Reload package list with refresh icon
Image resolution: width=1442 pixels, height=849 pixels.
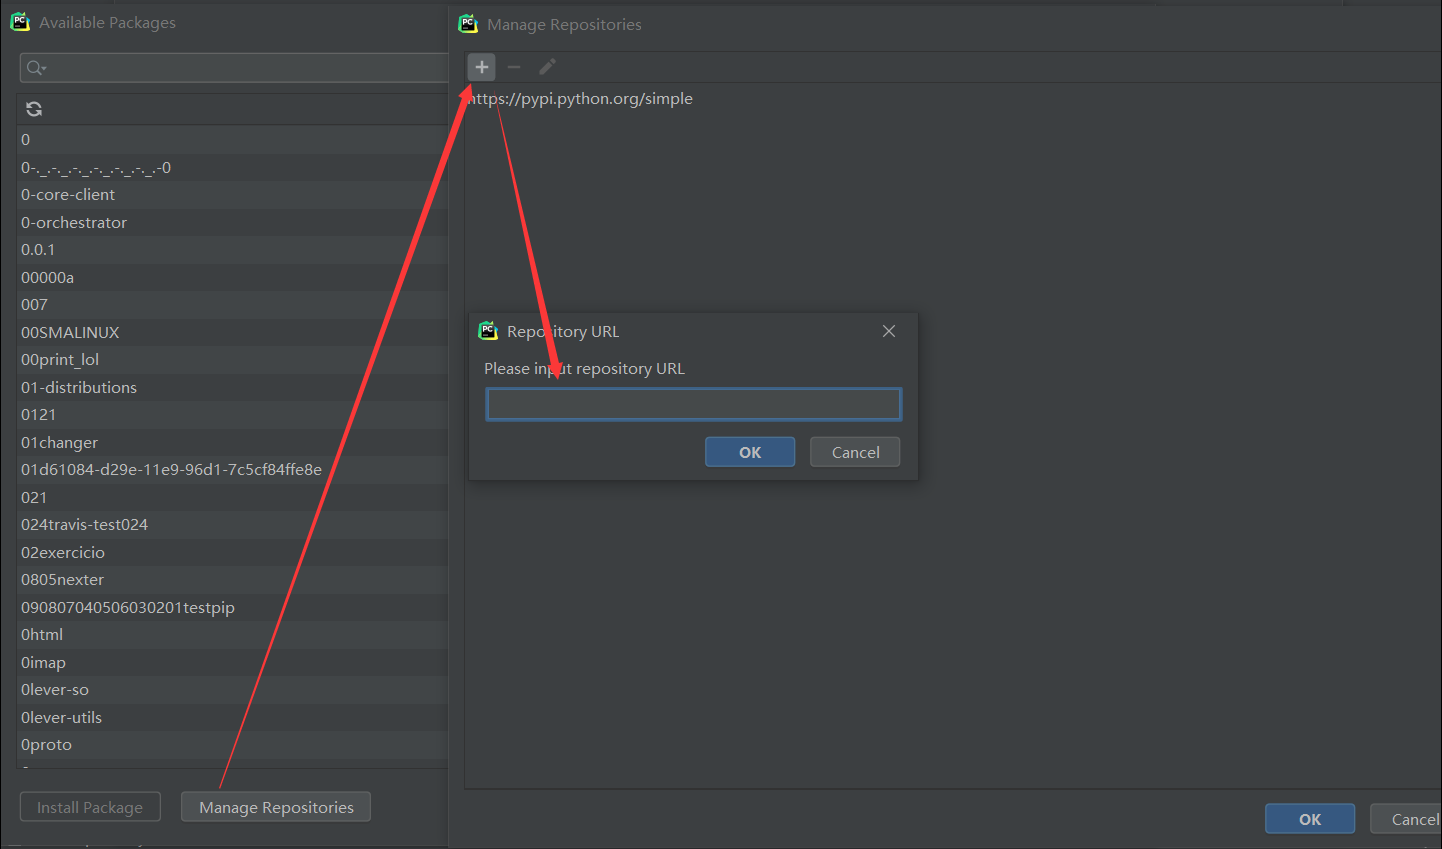tap(34, 109)
